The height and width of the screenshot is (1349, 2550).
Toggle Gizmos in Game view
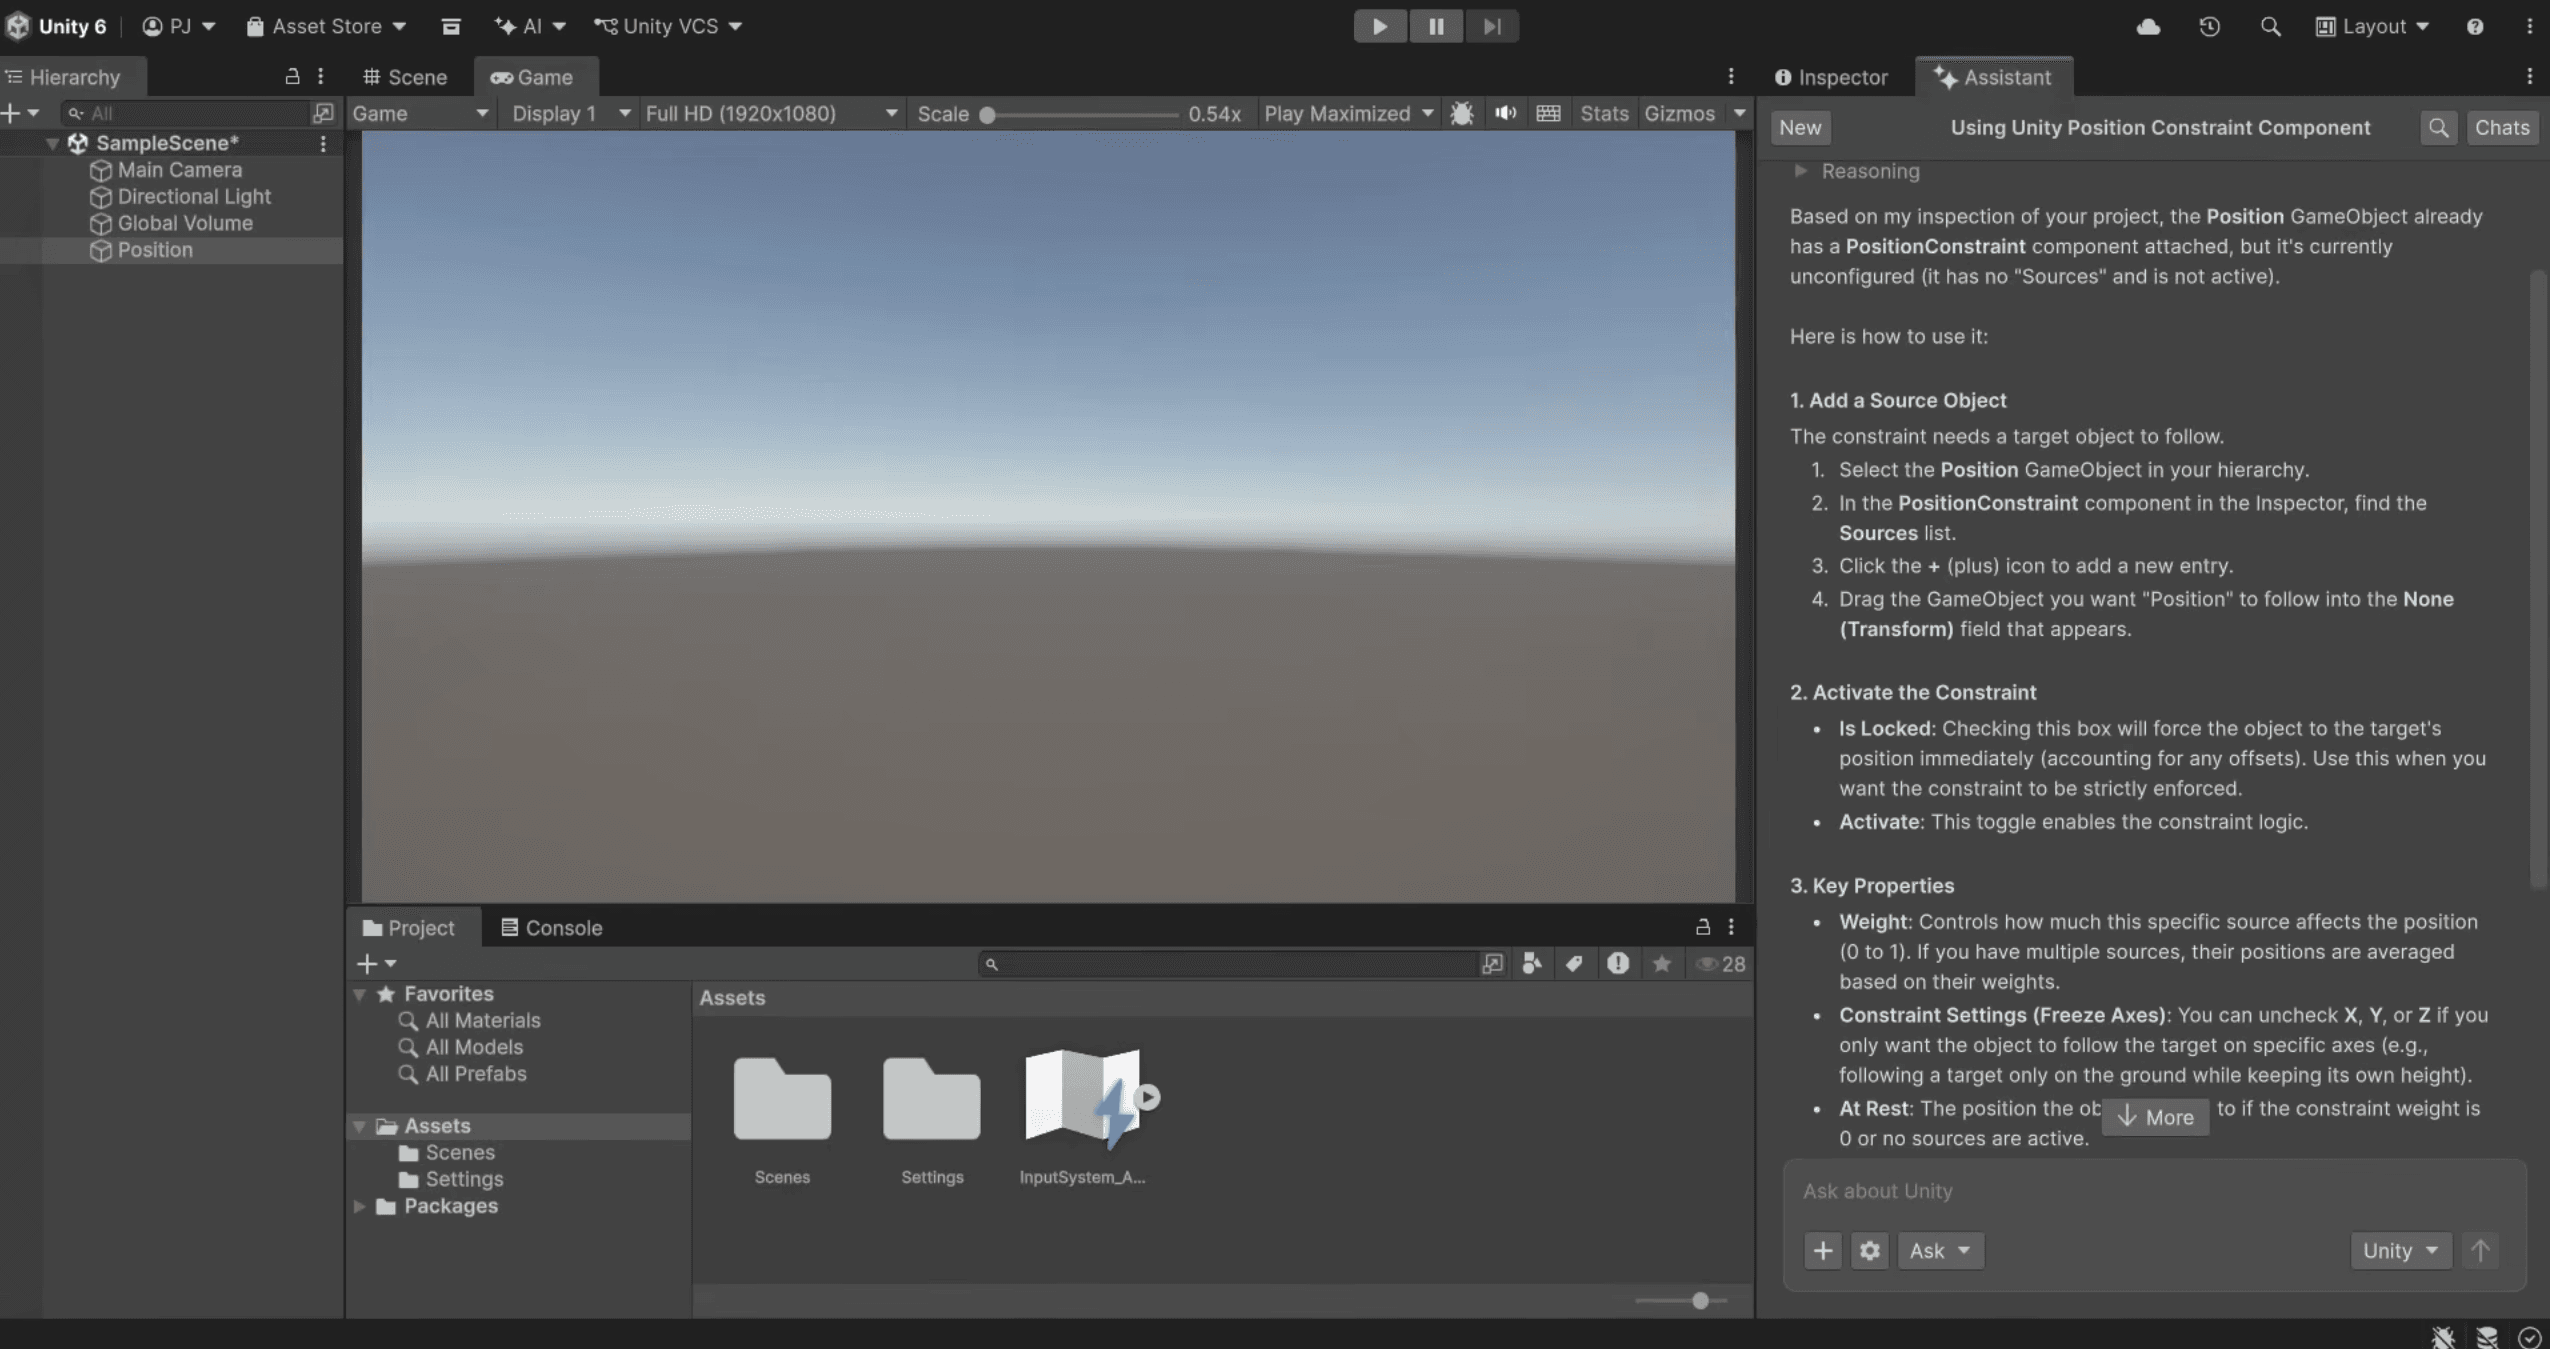[x=1679, y=113]
